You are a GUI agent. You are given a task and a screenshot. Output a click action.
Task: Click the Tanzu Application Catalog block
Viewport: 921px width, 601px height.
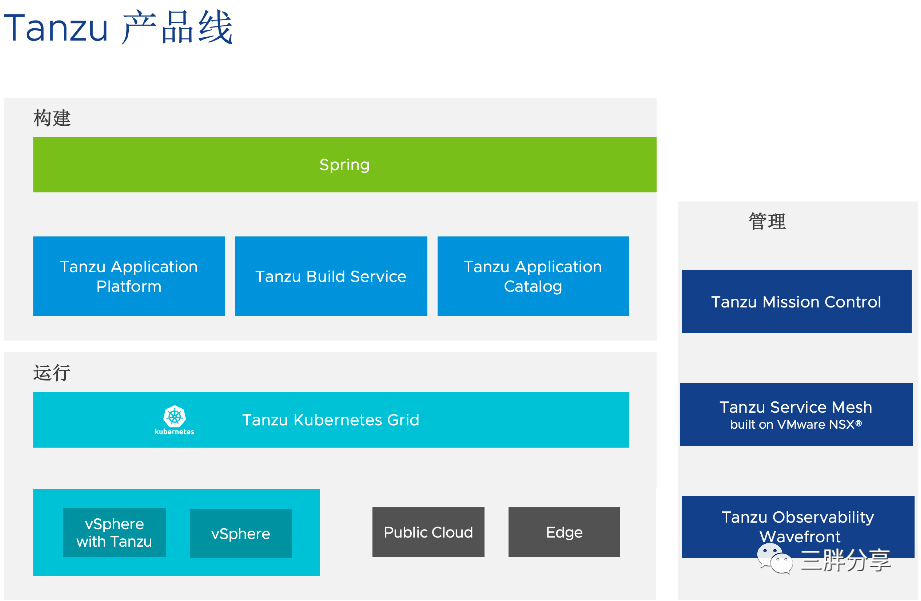[532, 276]
